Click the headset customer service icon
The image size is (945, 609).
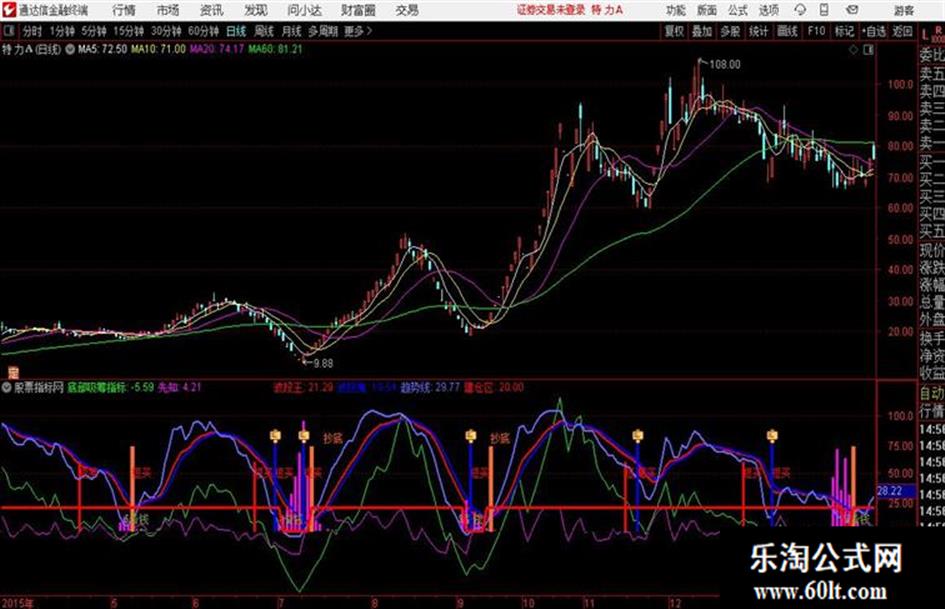pos(800,10)
